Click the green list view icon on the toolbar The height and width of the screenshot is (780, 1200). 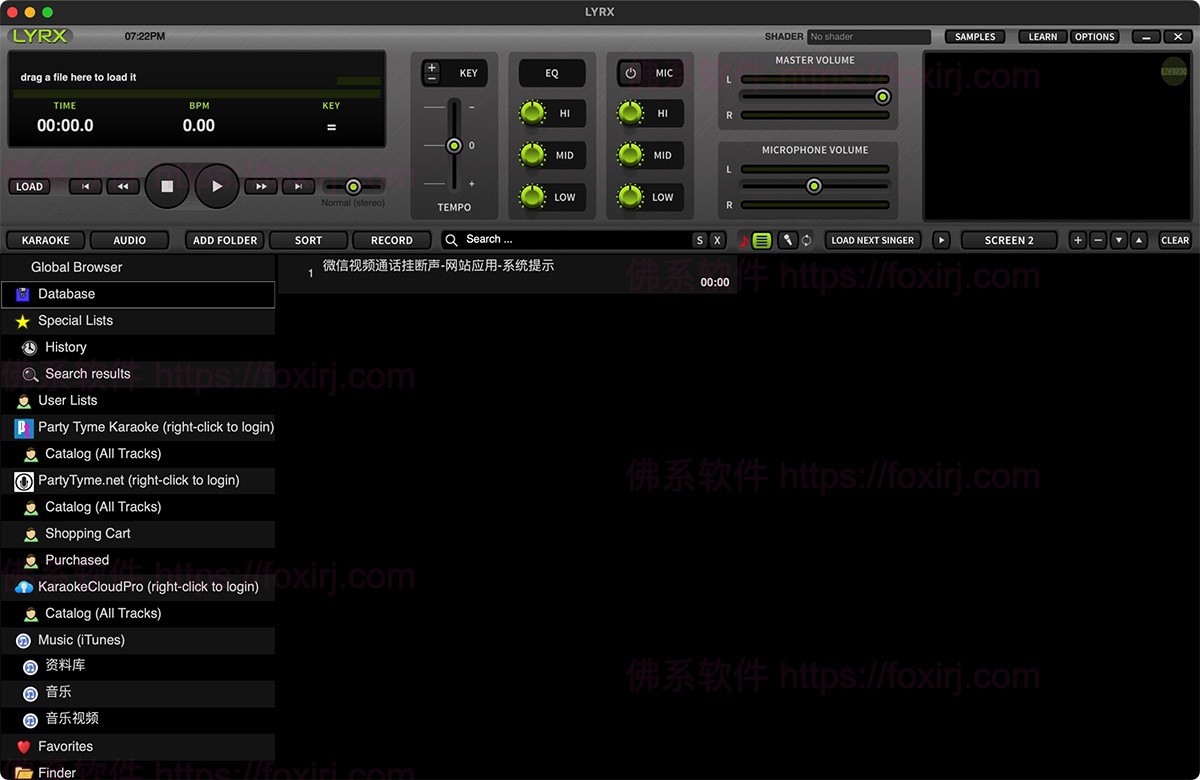pyautogui.click(x=761, y=240)
